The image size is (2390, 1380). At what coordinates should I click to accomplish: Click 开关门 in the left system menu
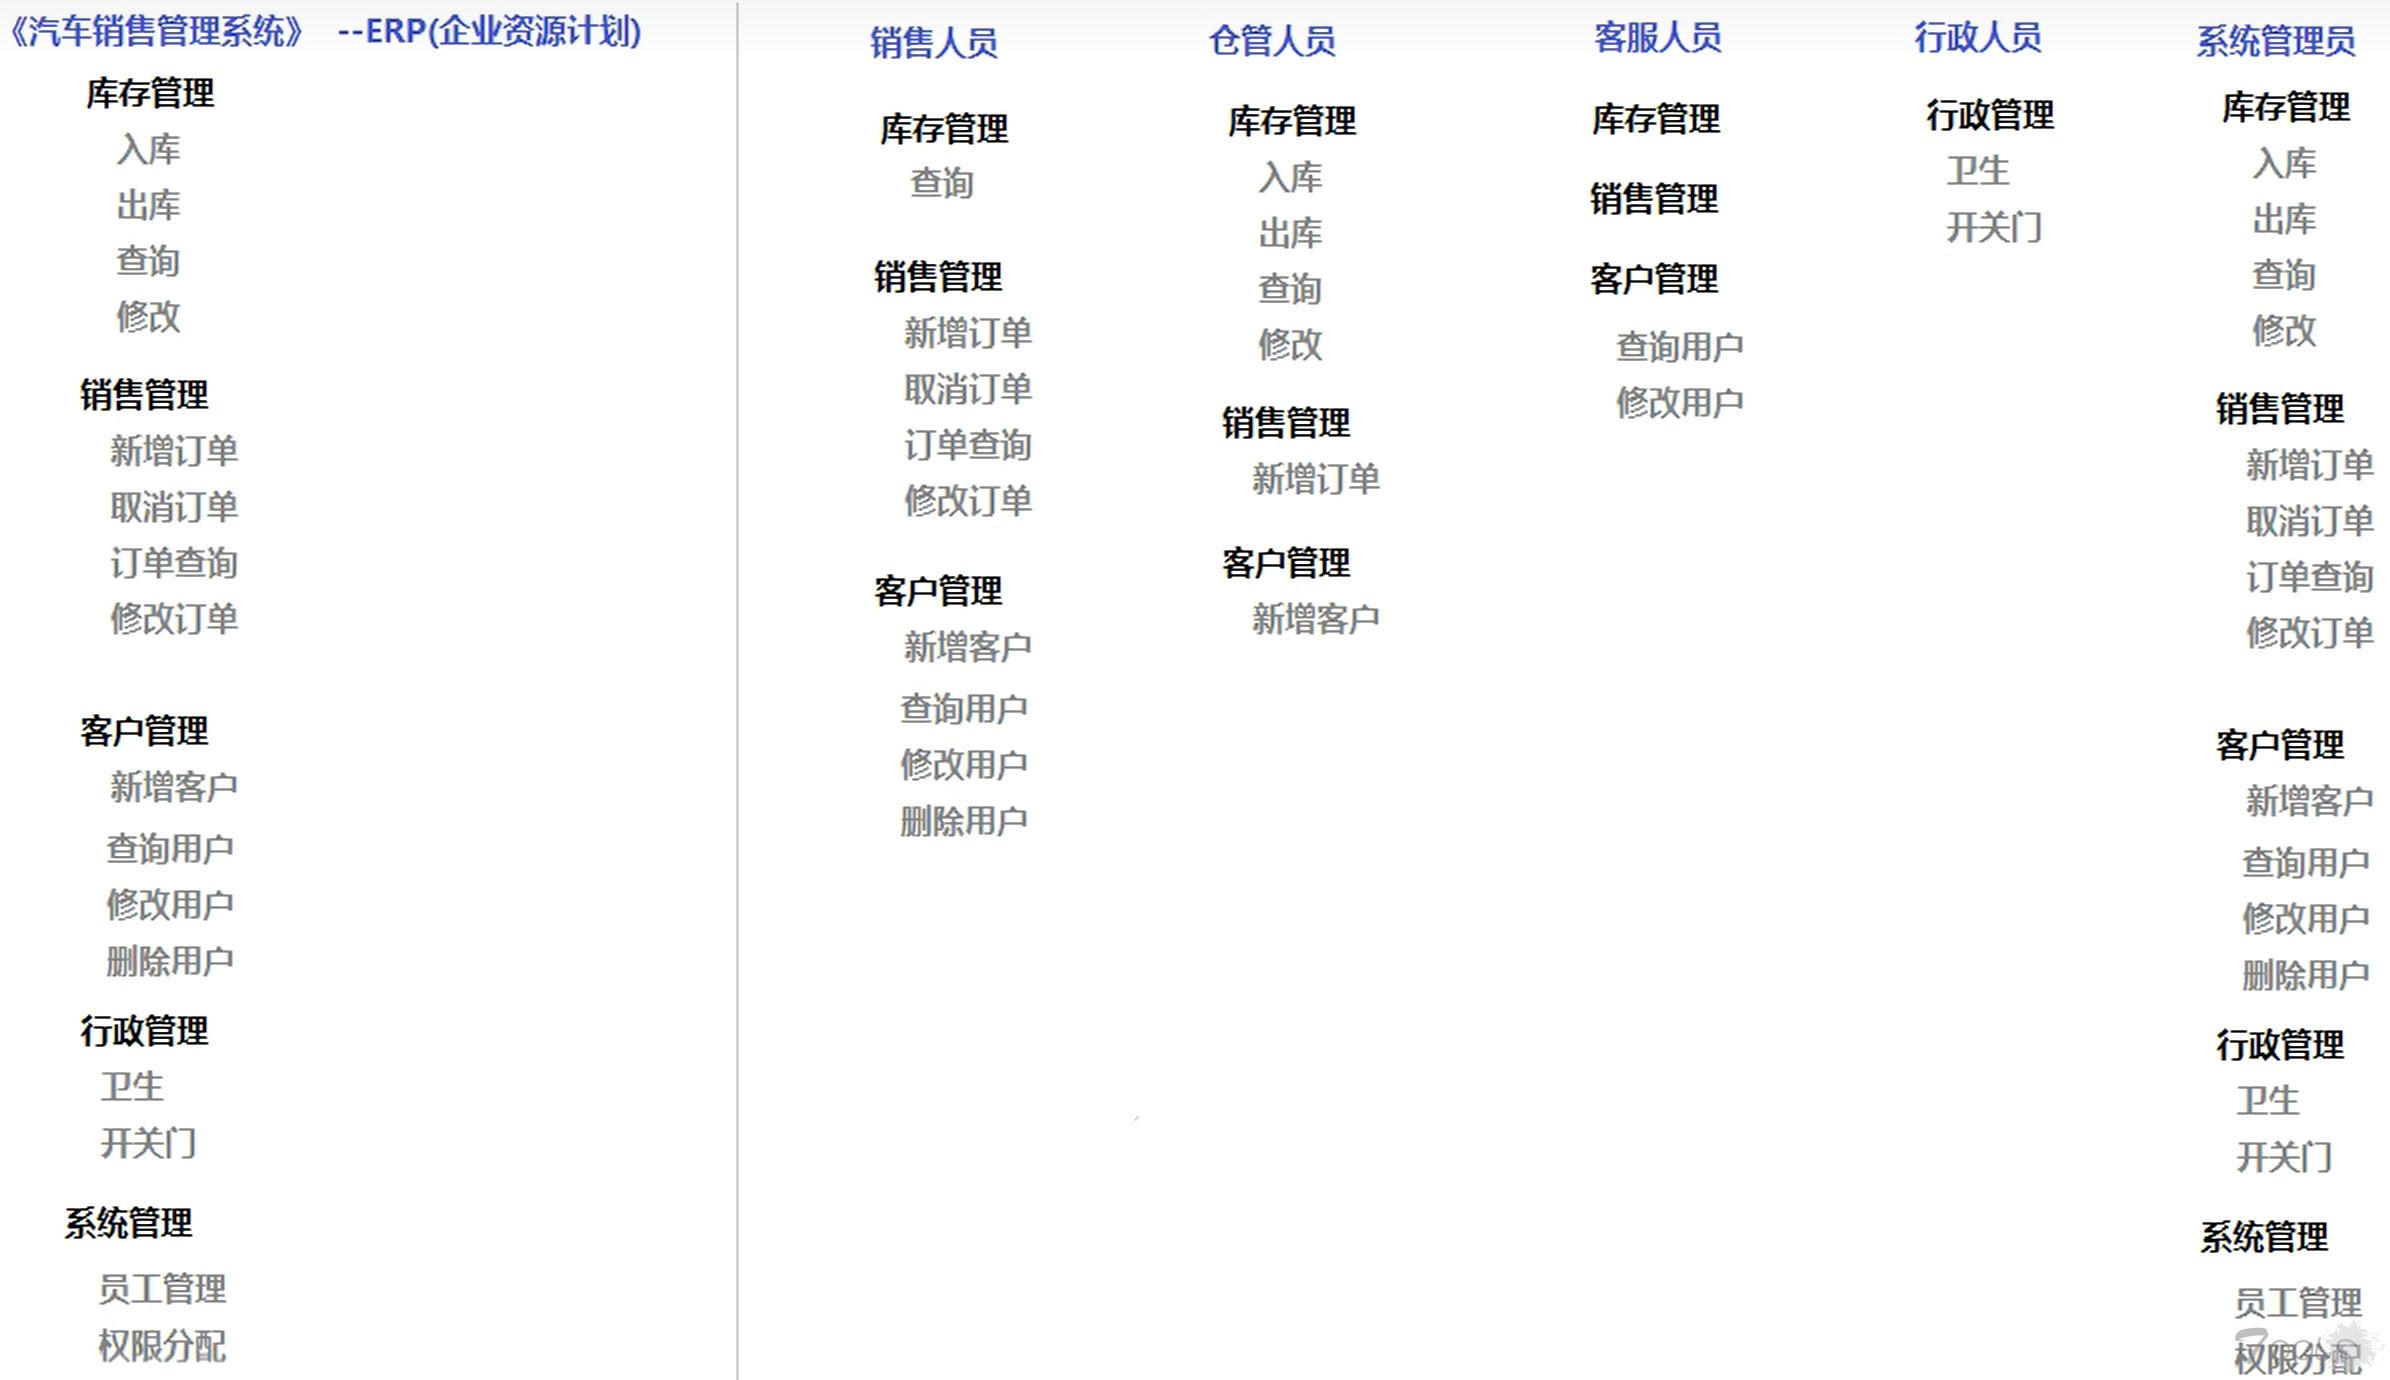click(x=148, y=1143)
